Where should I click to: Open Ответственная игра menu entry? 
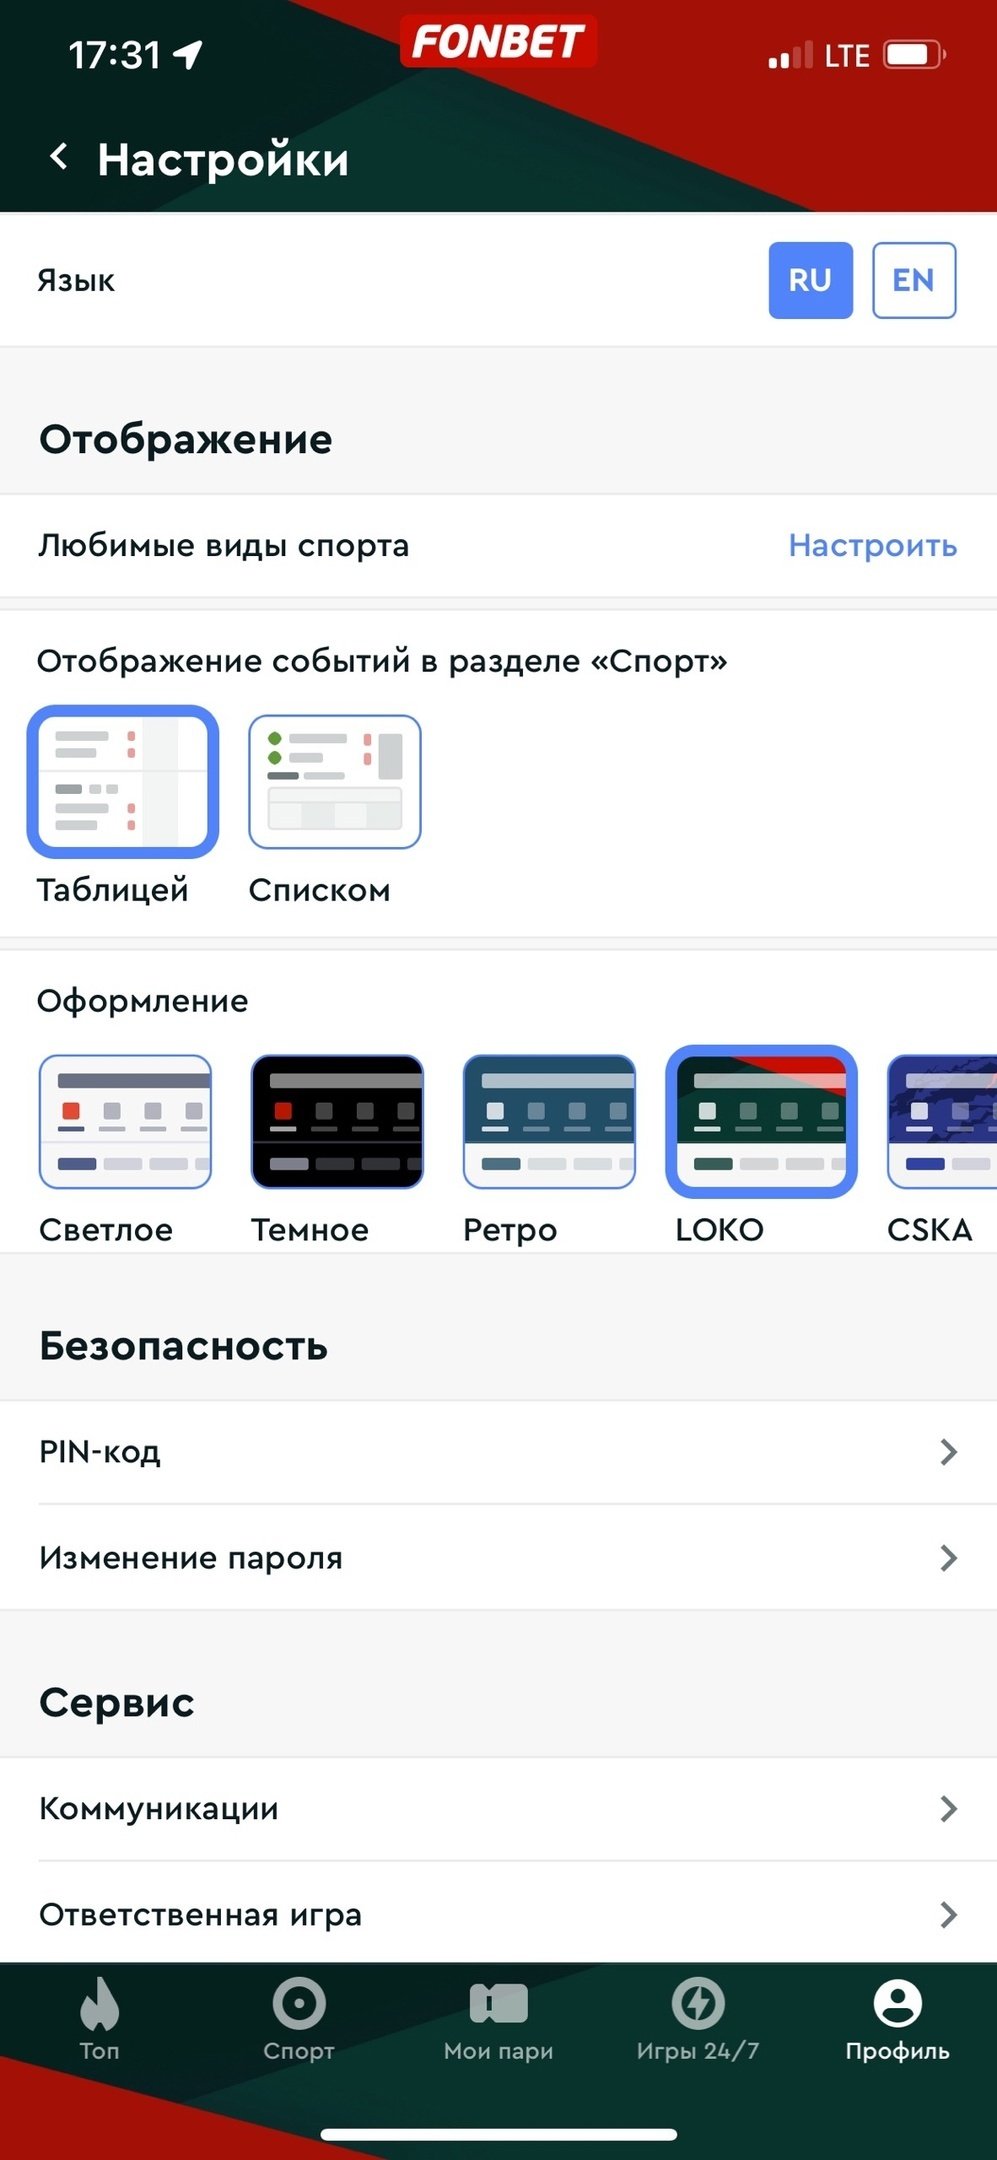(498, 1915)
